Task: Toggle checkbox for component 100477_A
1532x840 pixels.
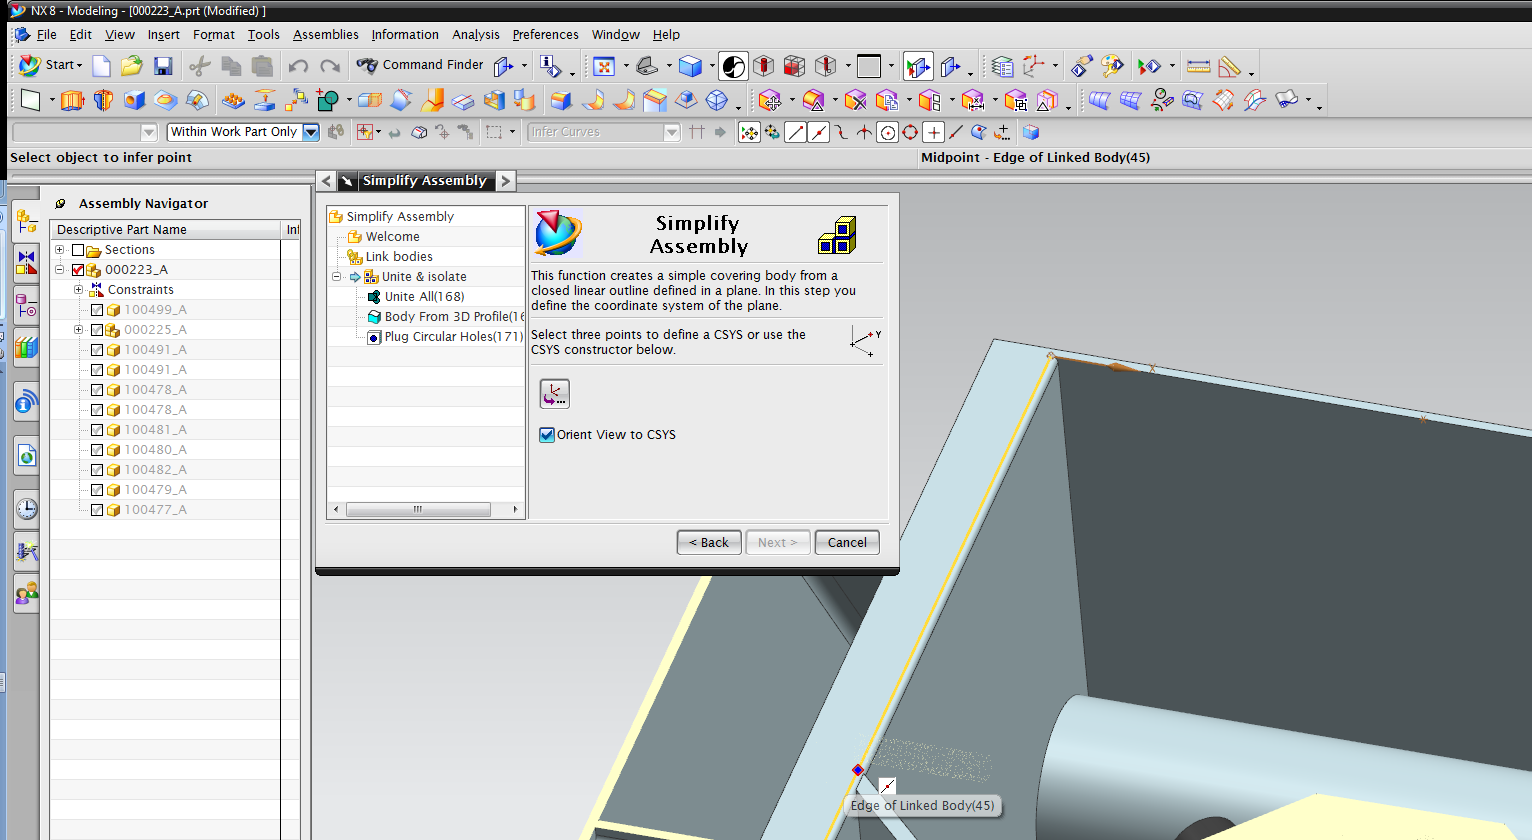Action: (97, 510)
